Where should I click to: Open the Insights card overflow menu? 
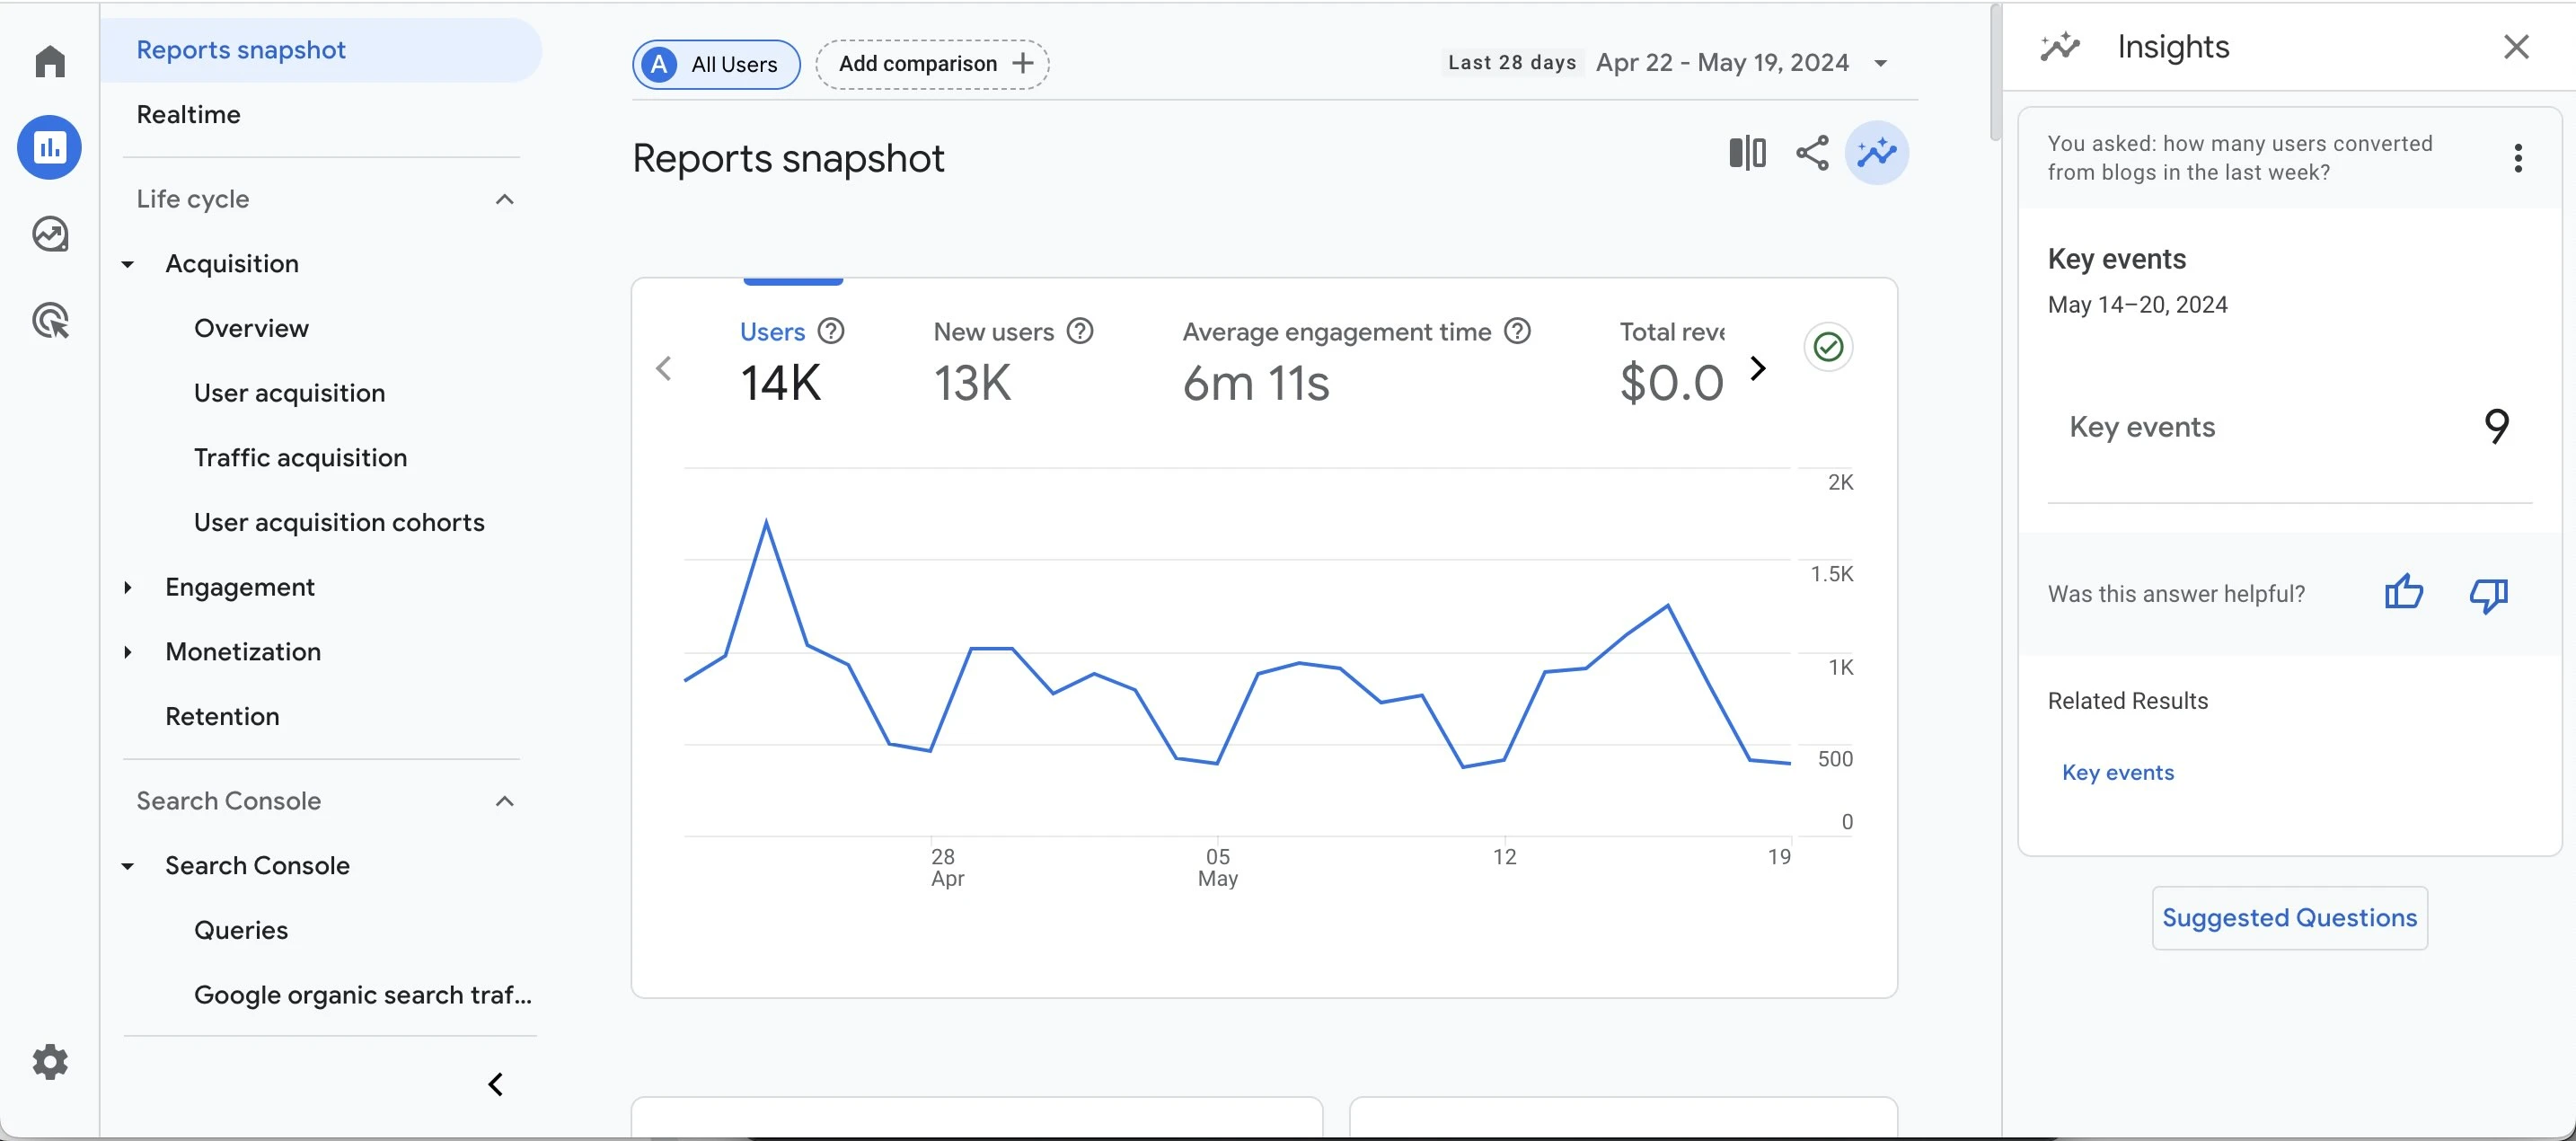click(x=2518, y=158)
